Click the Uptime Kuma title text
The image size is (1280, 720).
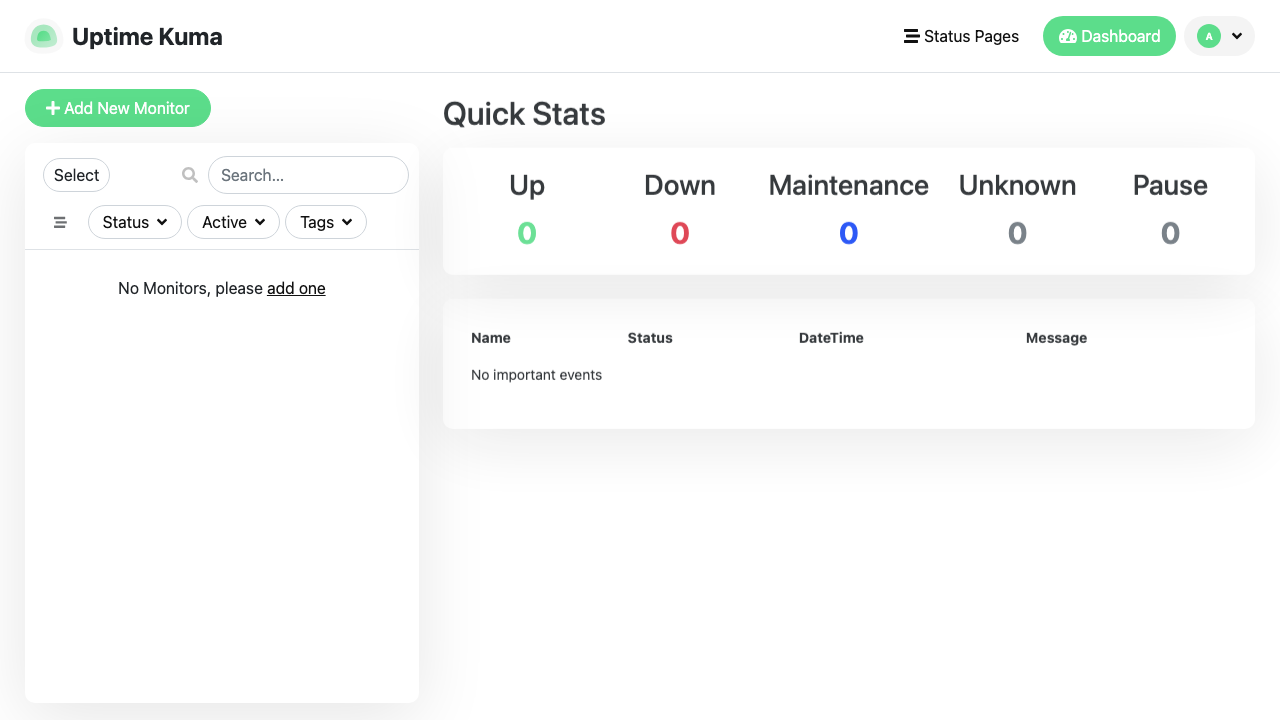pos(147,37)
